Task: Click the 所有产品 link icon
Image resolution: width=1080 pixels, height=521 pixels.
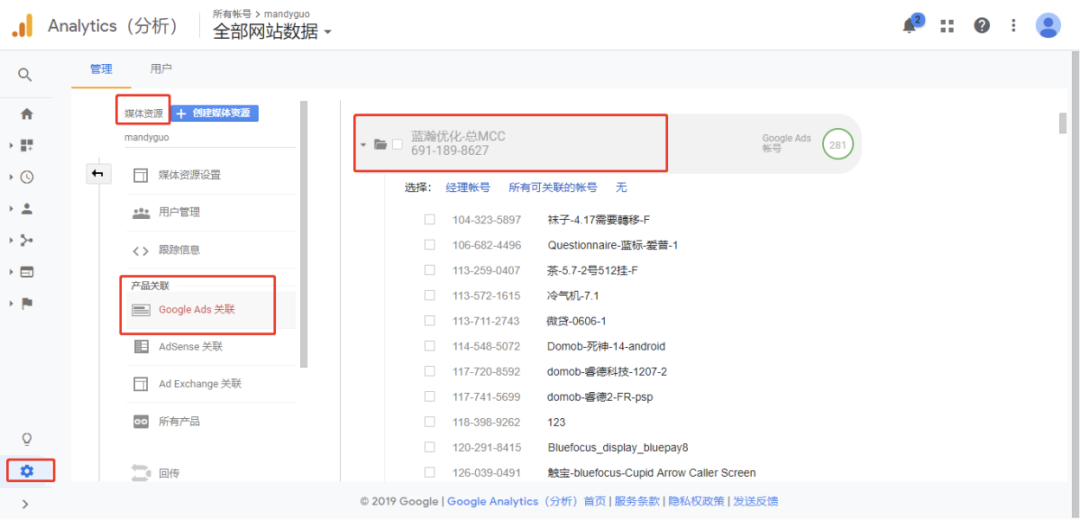Action: click(x=141, y=421)
